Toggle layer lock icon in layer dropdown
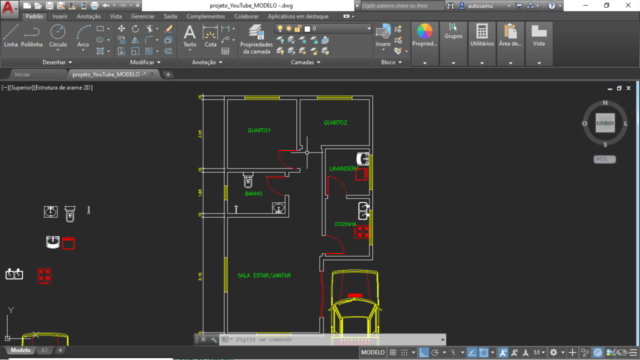The height and width of the screenshot is (360, 640). coord(298,29)
